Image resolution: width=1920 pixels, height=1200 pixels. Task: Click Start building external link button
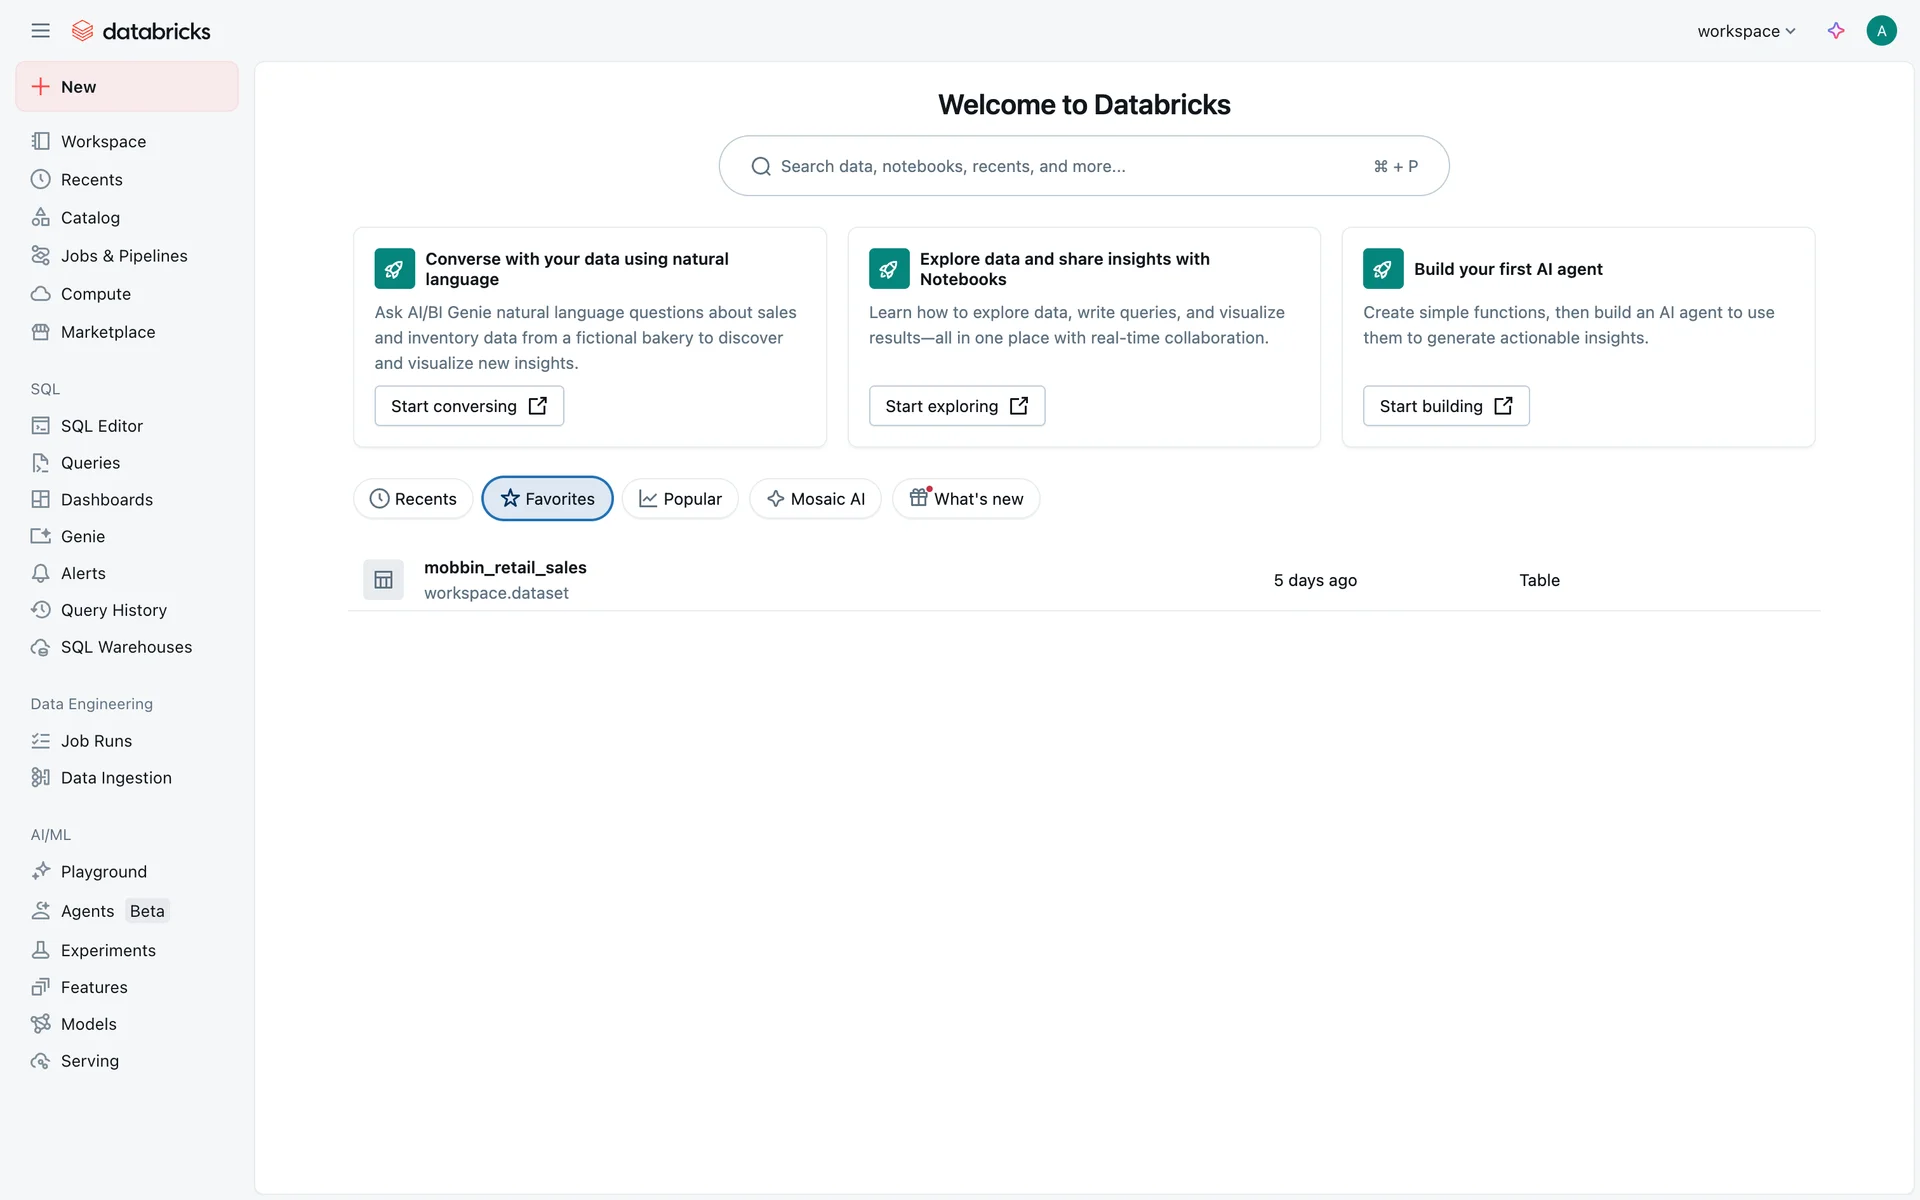point(1445,406)
